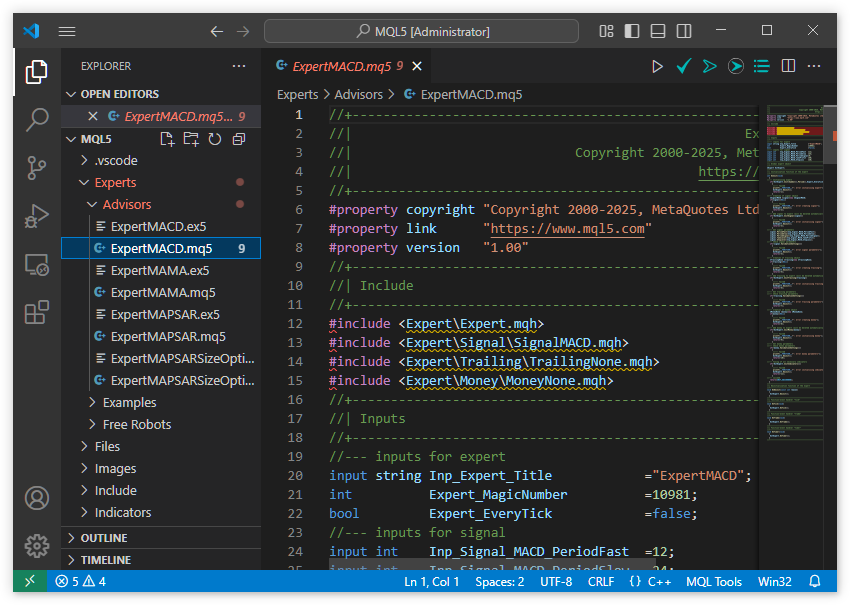Click the green double-arrow icon
The image size is (850, 605).
point(710,66)
